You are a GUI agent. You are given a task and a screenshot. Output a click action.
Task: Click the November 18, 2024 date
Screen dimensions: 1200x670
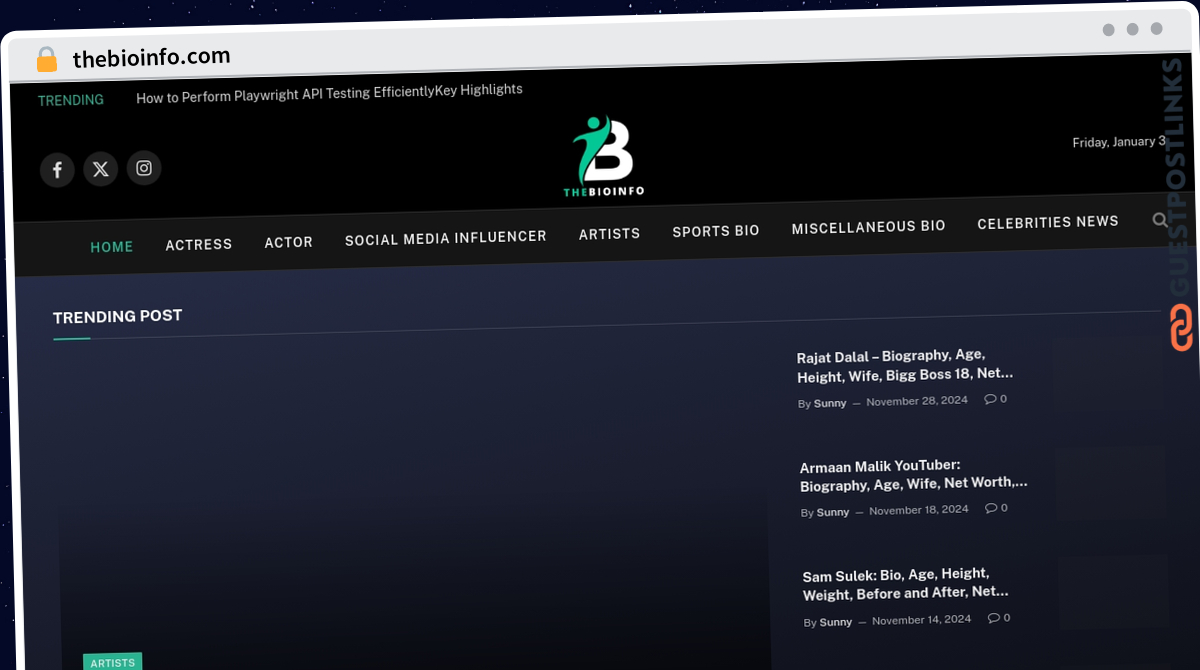[919, 510]
